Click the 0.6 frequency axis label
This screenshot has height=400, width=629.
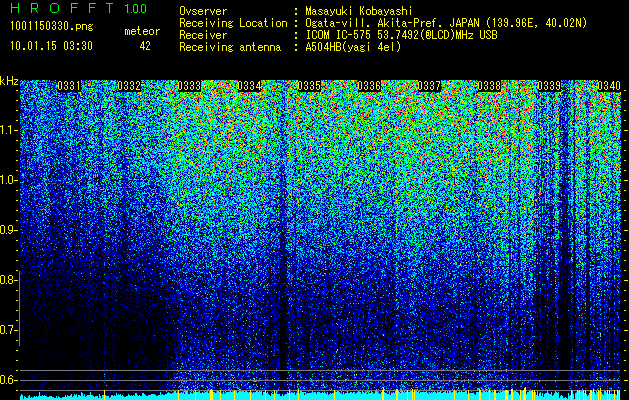[8, 380]
